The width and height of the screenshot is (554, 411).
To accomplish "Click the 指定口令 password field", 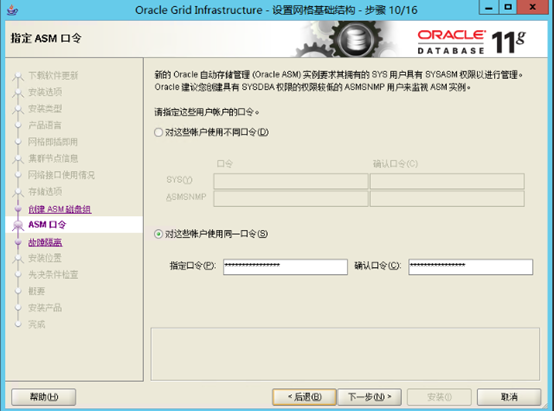I will click(285, 266).
